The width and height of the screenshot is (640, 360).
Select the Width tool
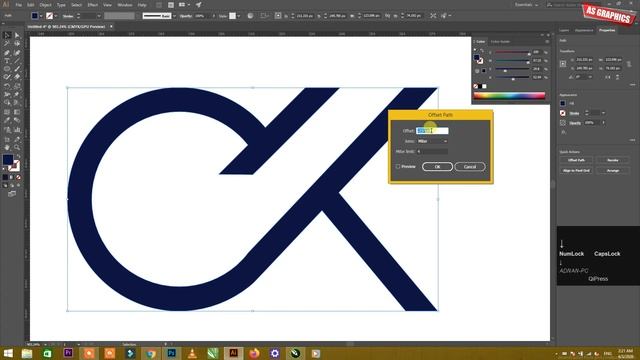coord(7,94)
